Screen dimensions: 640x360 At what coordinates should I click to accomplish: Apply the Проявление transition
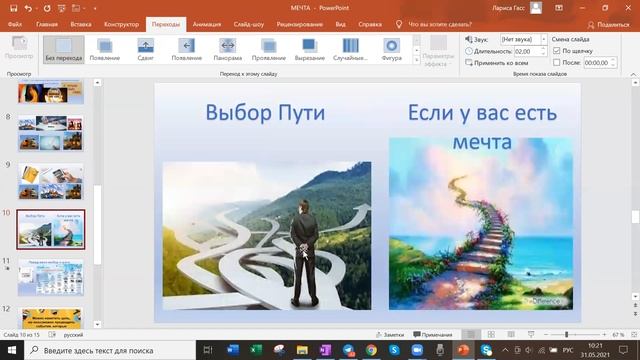point(269,49)
